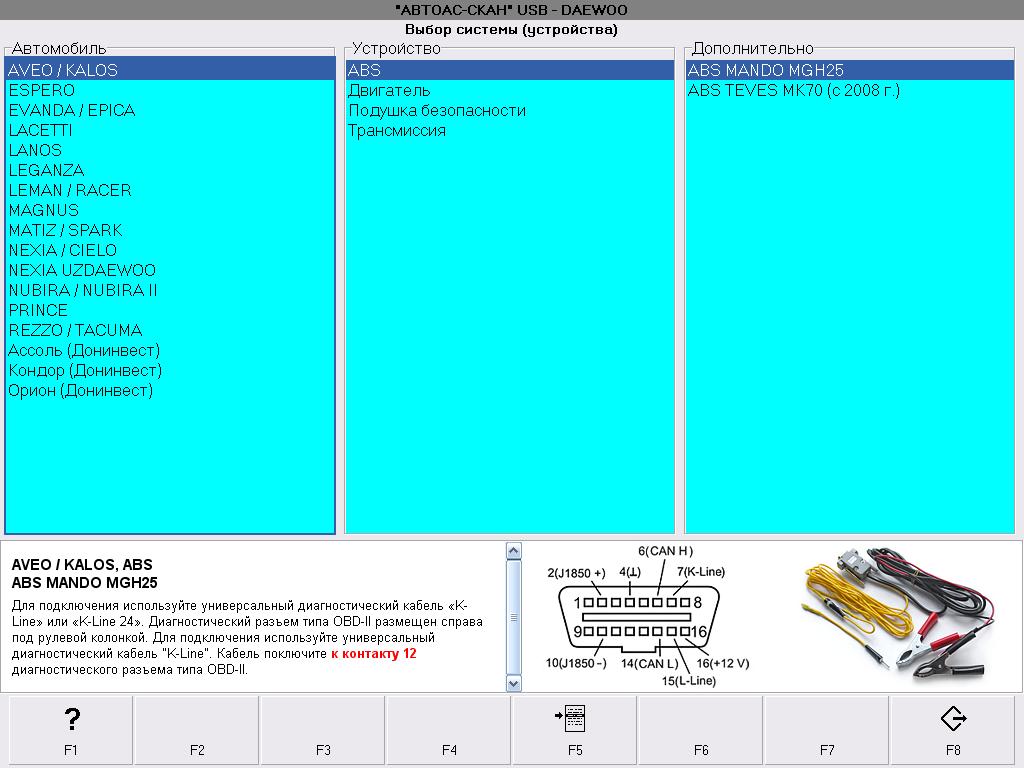Select AVEO / KALOS in the vehicle list
This screenshot has width=1024, height=768.
pos(170,70)
